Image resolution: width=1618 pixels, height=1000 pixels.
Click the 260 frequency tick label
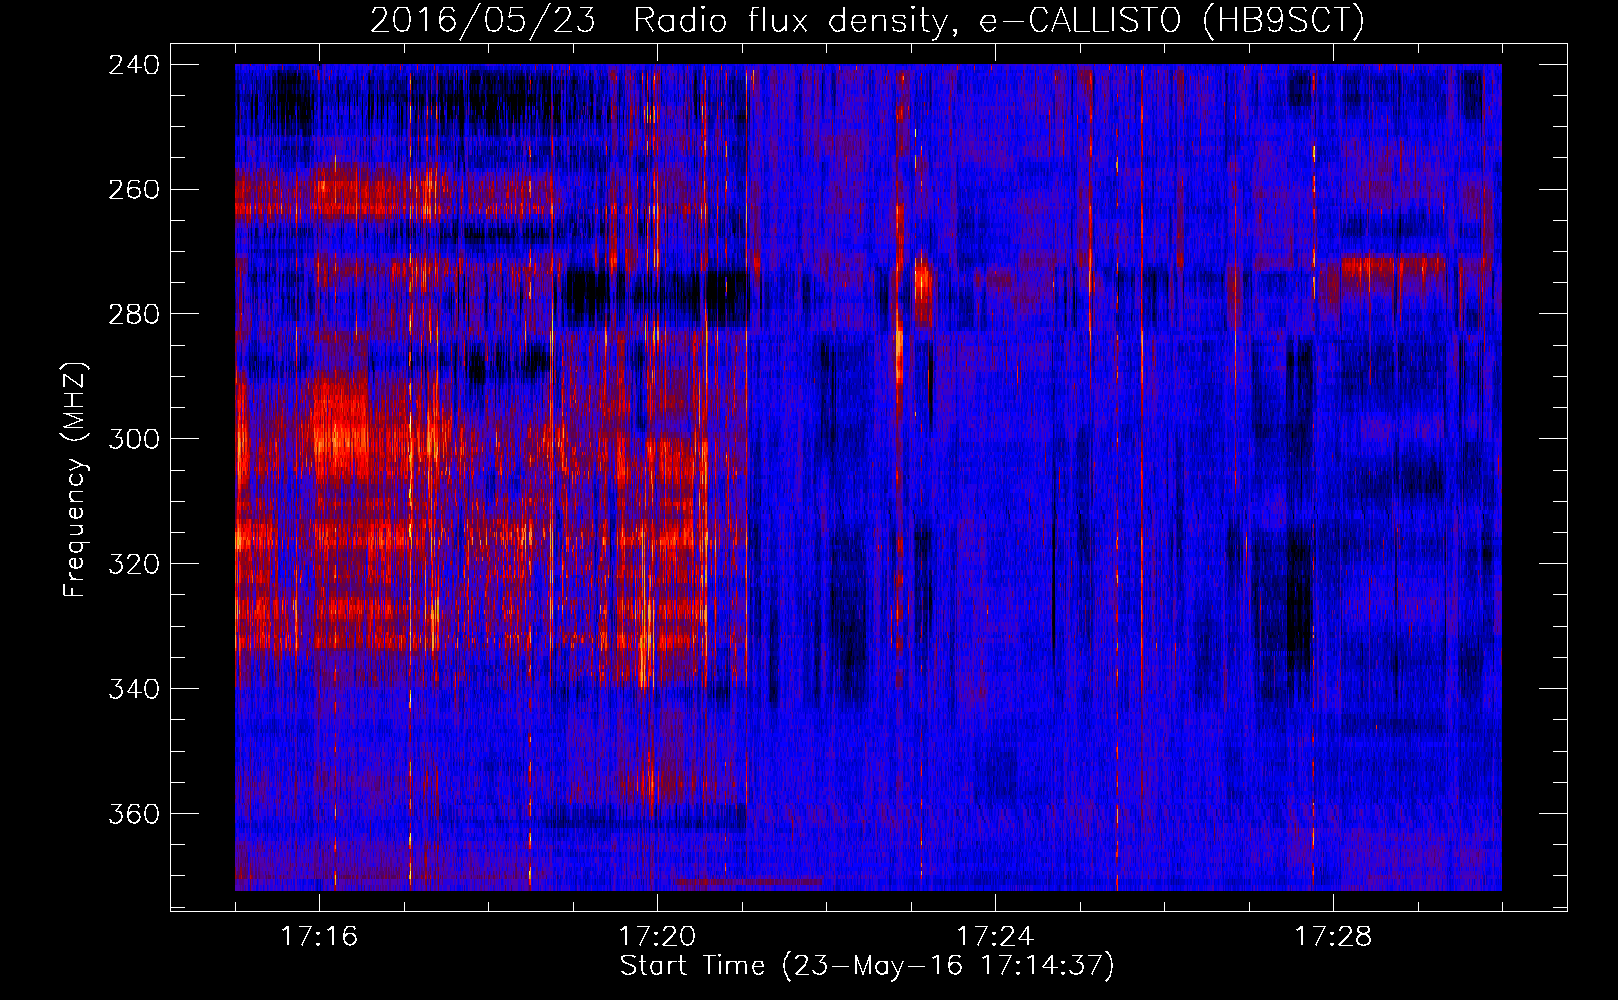(x=134, y=190)
